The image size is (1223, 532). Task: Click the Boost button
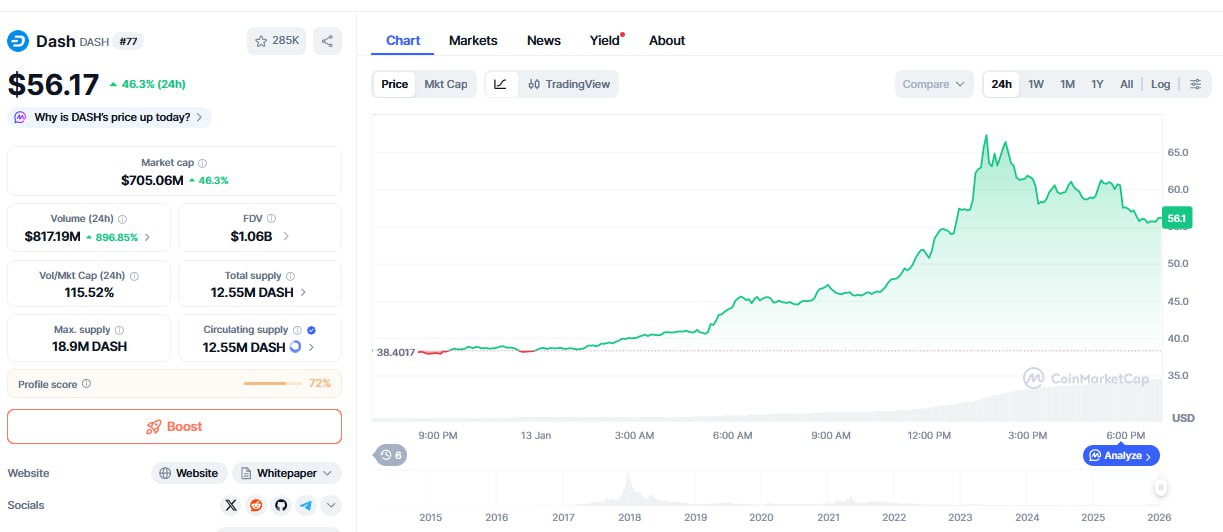point(174,426)
